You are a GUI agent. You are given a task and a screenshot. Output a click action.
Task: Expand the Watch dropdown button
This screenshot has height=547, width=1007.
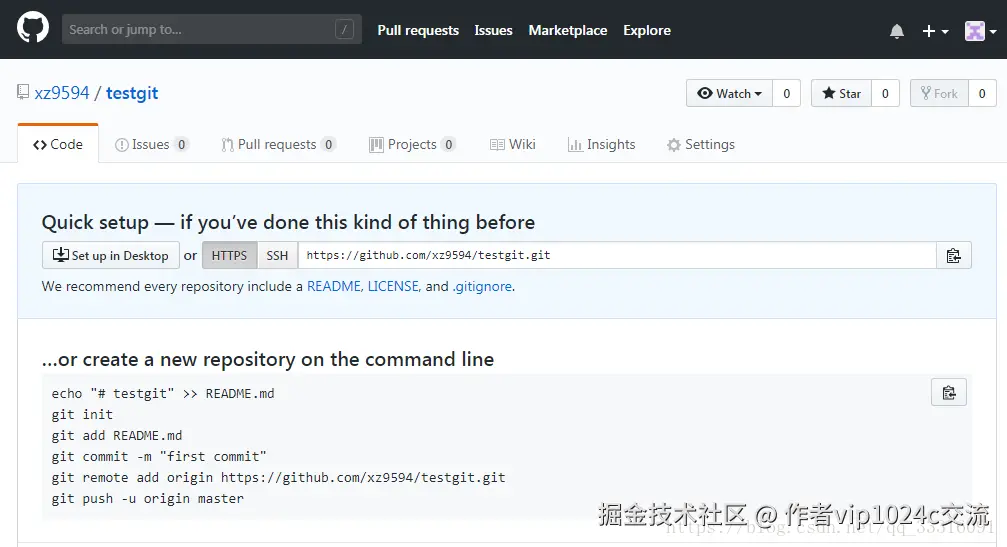(x=730, y=94)
